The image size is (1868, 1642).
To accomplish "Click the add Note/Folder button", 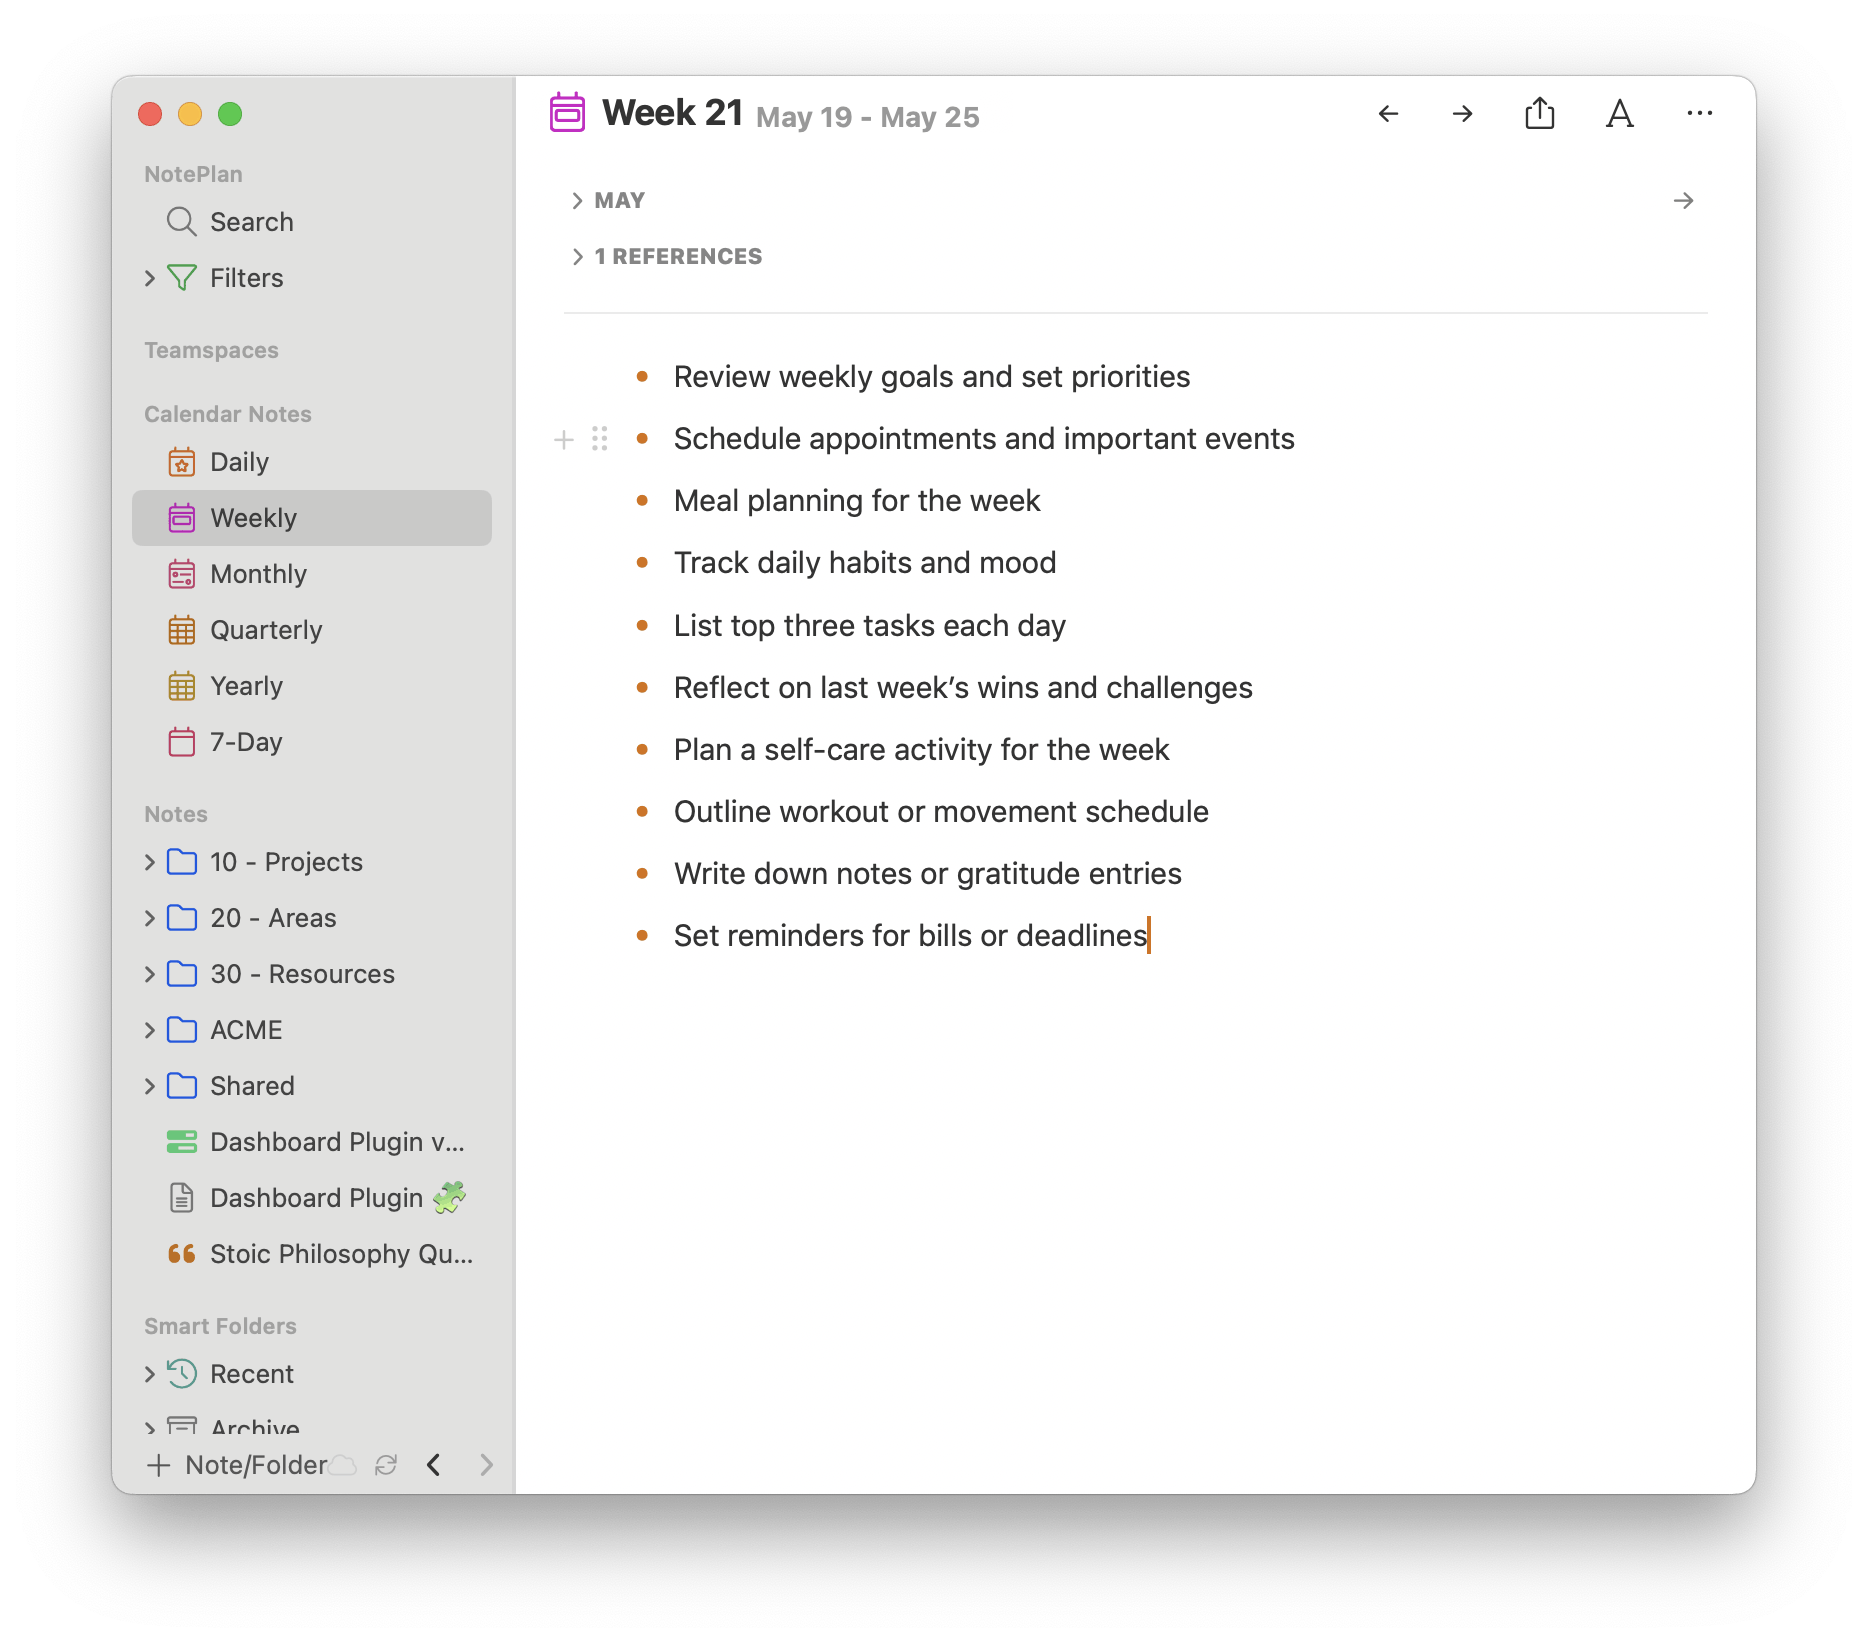I will 237,1465.
